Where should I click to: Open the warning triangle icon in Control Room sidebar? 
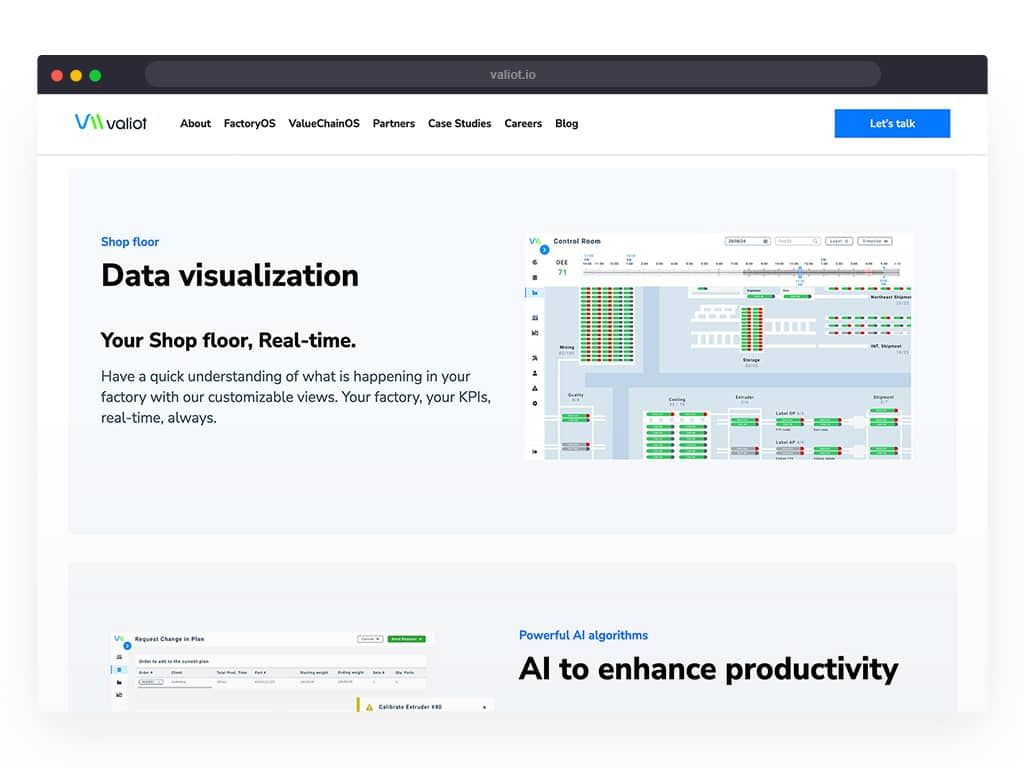535,389
